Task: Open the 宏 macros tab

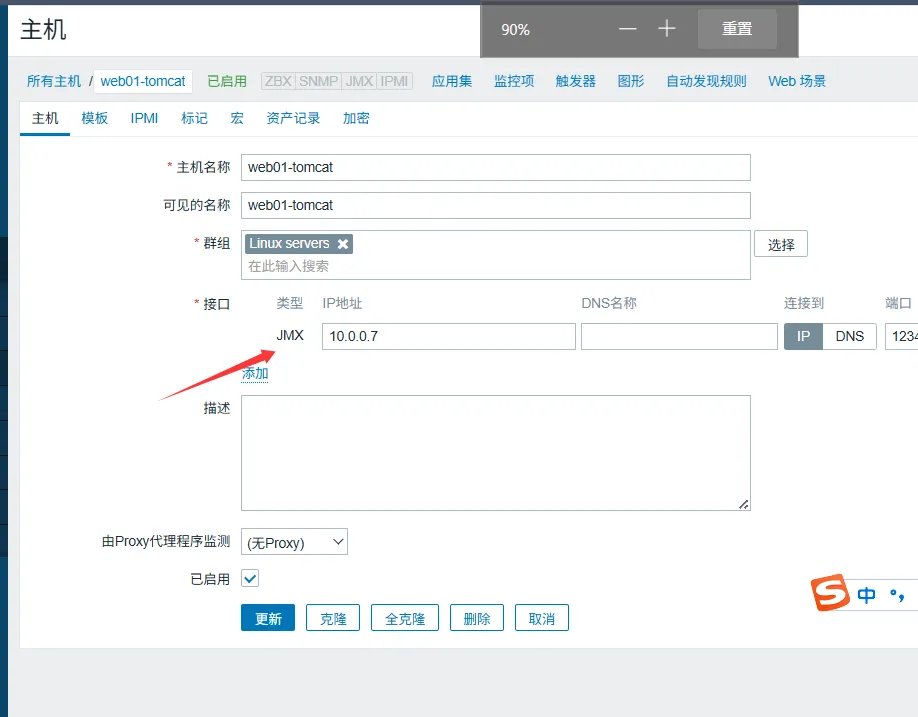Action: tap(237, 118)
